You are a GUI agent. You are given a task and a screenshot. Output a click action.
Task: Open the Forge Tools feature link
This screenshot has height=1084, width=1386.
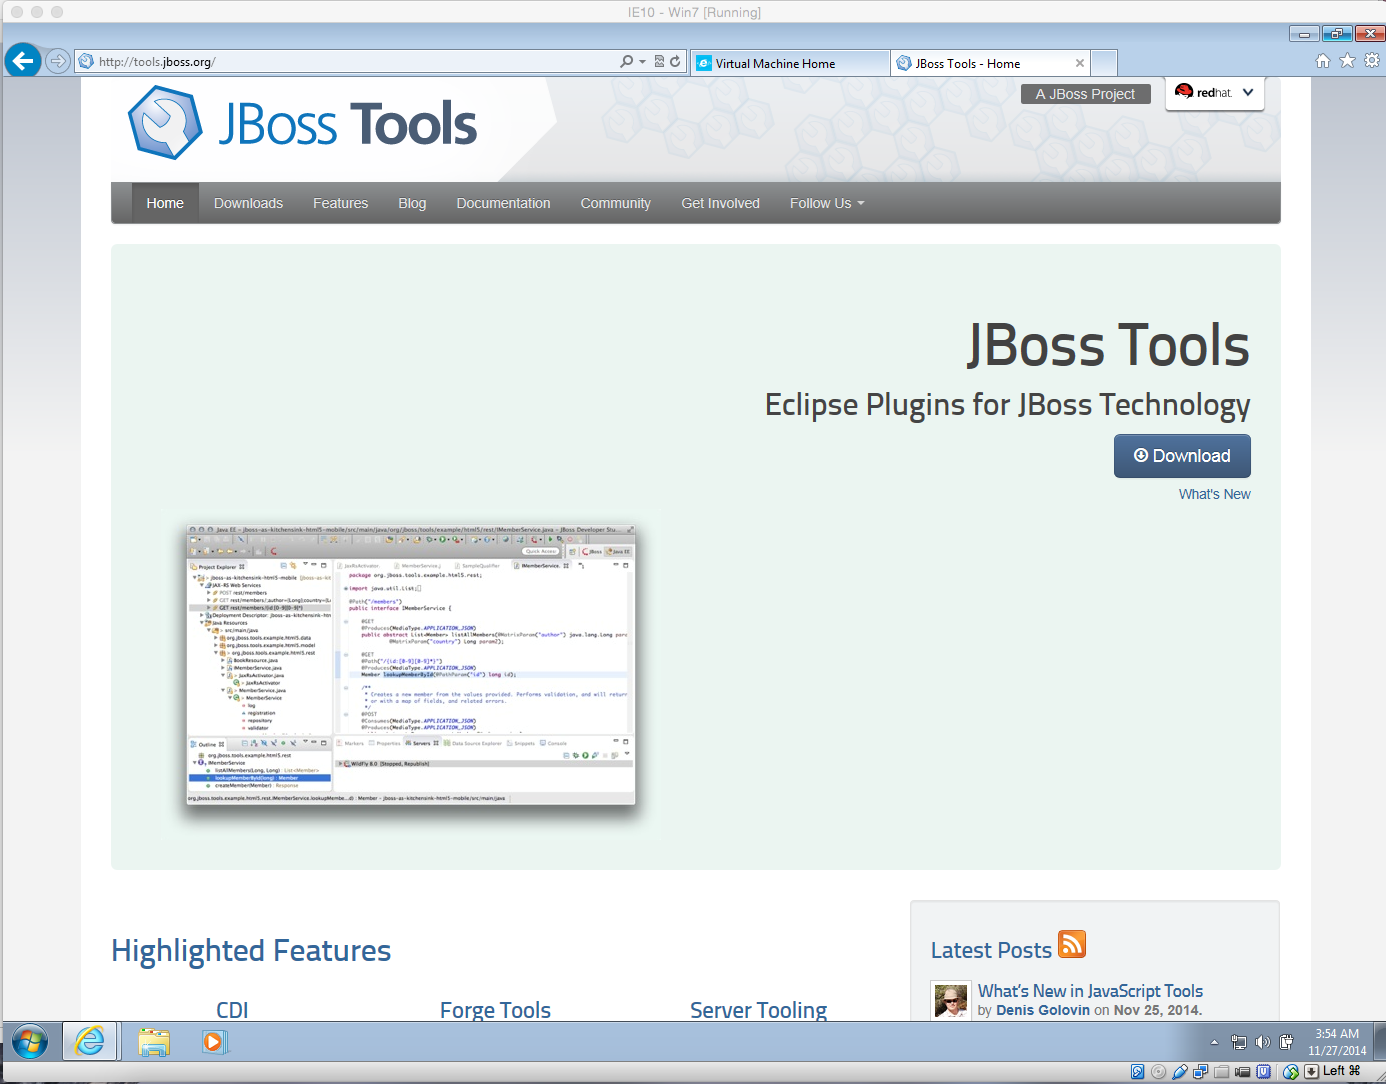pyautogui.click(x=495, y=1009)
